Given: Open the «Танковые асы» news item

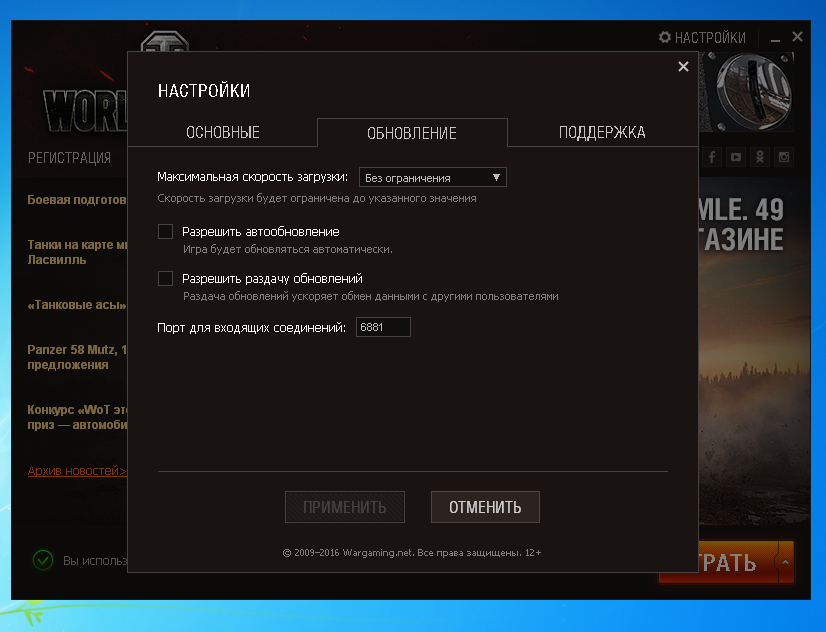Looking at the screenshot, I should click(77, 305).
